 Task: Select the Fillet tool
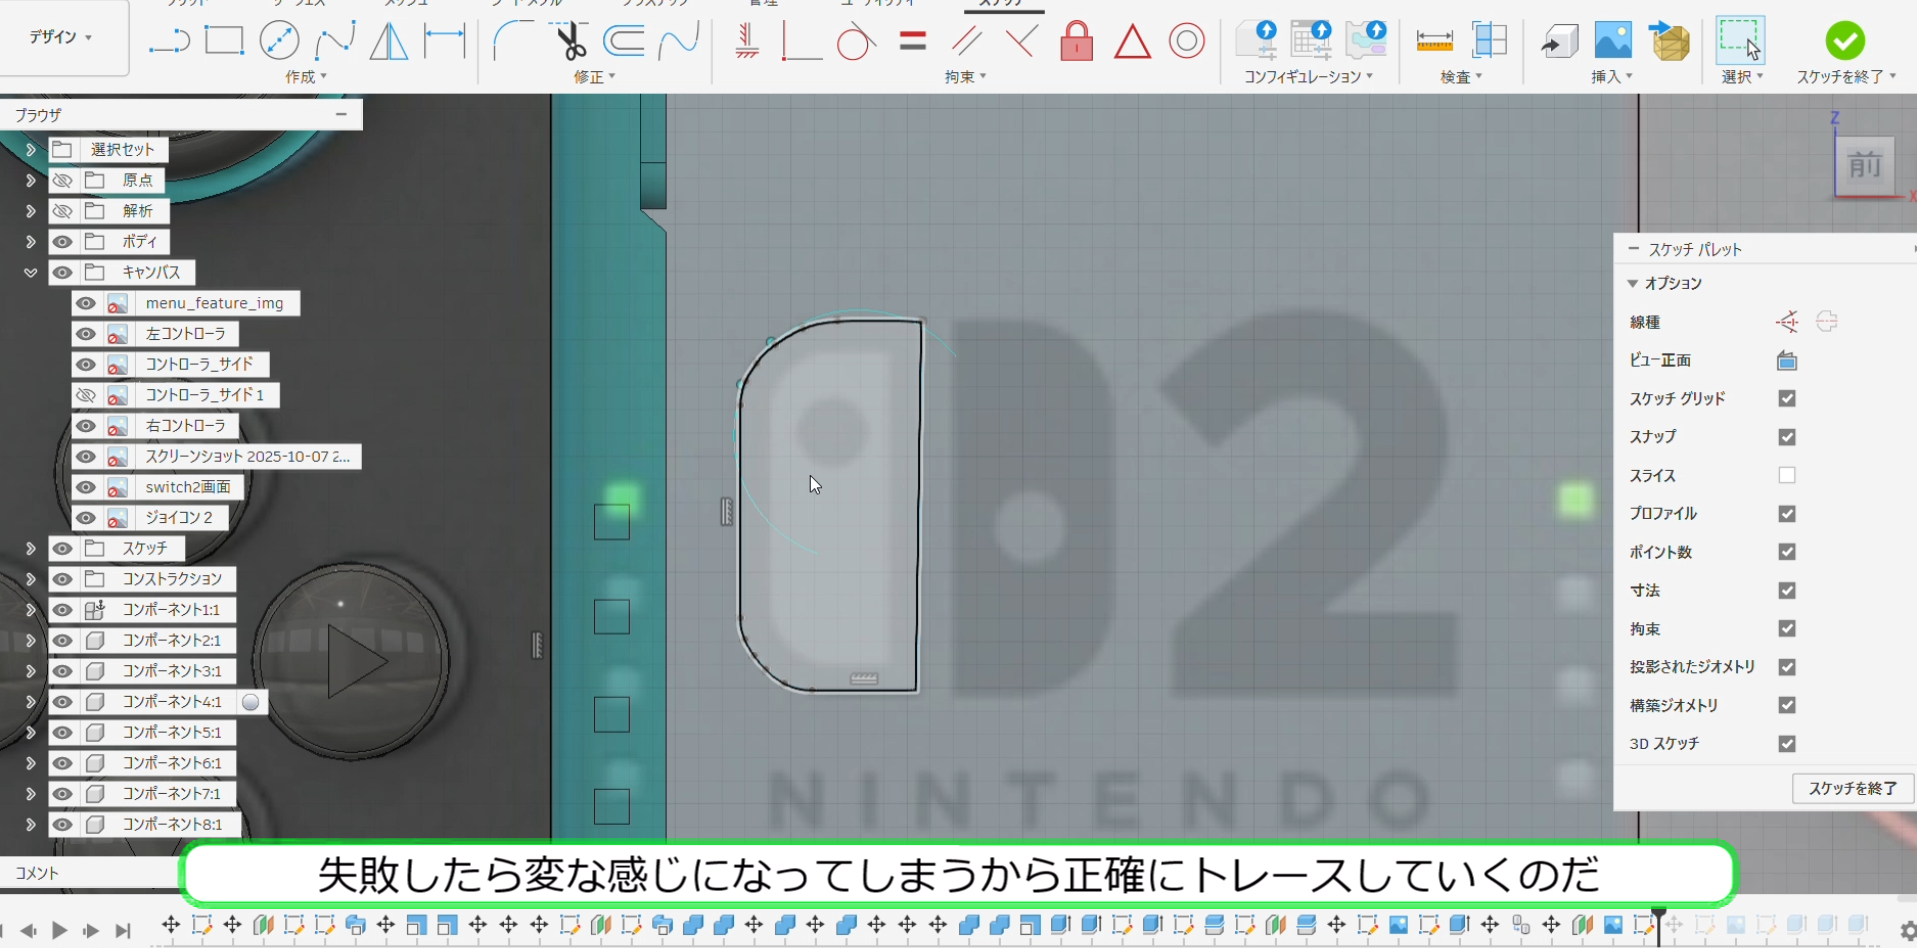point(512,41)
